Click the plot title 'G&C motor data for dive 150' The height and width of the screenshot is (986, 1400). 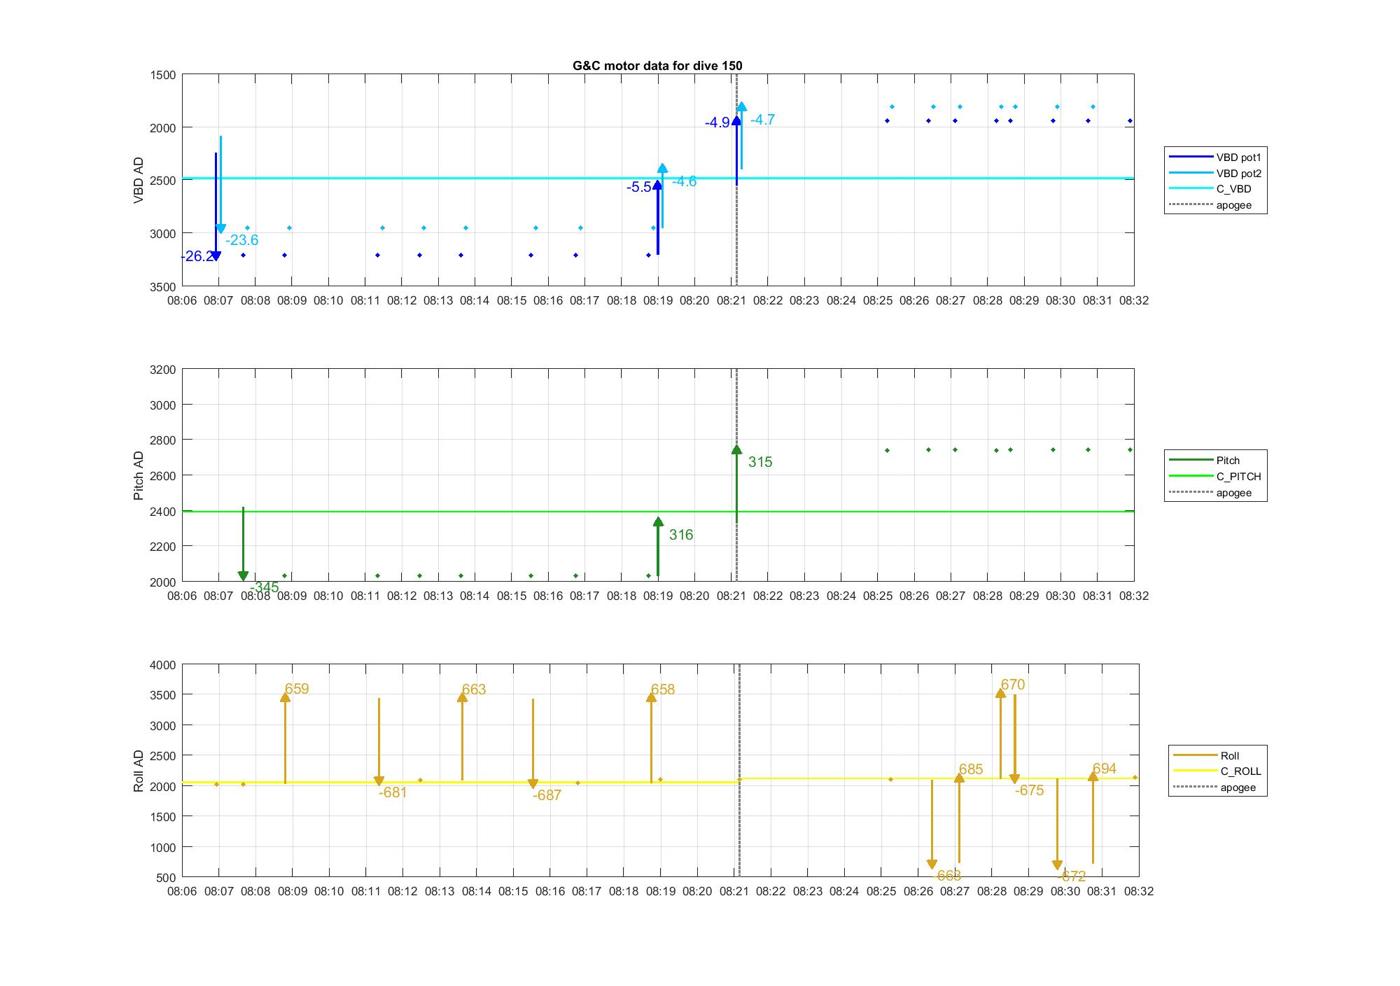point(657,65)
